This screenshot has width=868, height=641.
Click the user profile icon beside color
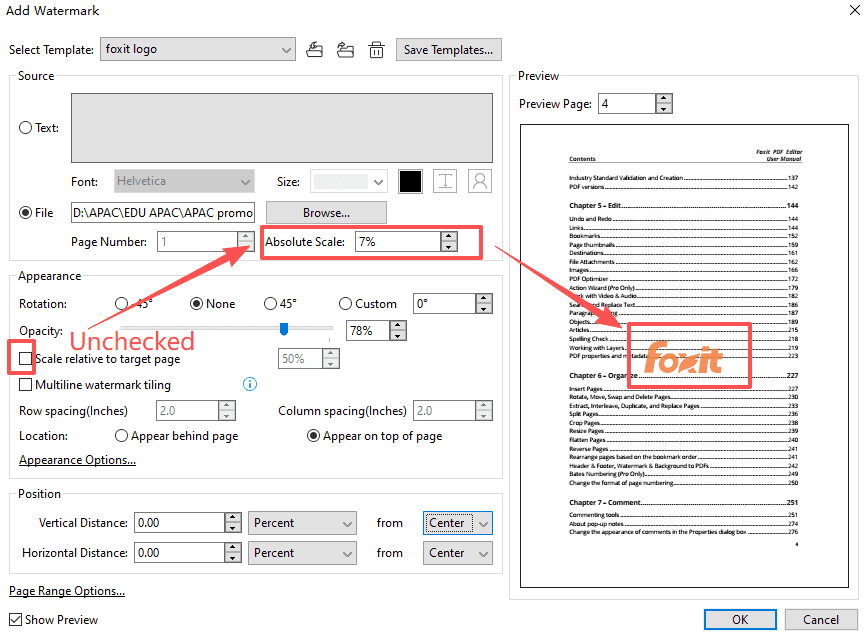click(x=480, y=182)
